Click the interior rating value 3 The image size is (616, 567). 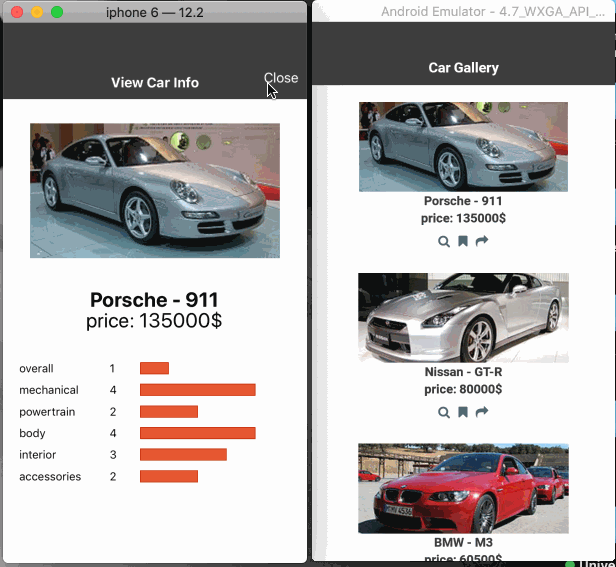click(x=113, y=455)
